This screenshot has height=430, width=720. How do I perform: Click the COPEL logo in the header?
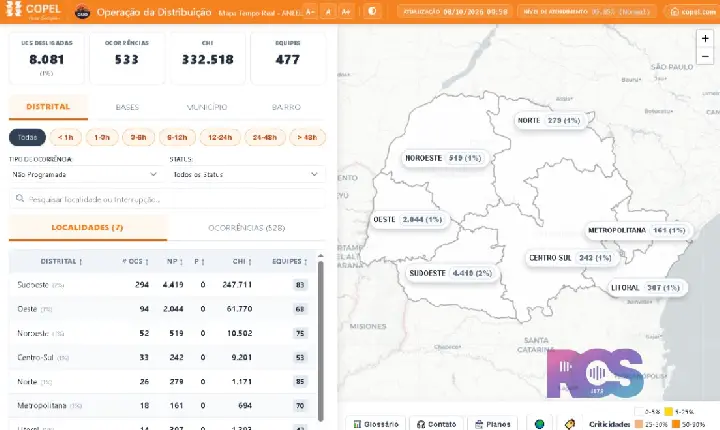(x=33, y=11)
